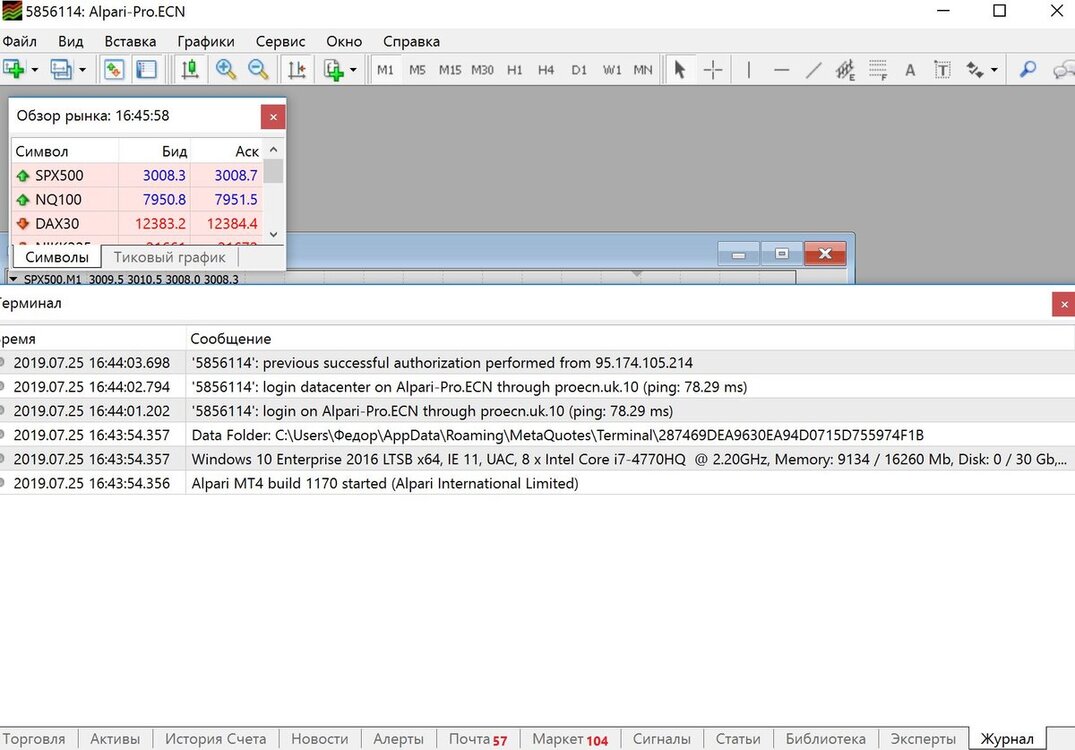Open the arrows objects dropdown
Screen dimensions: 1075x750
[994, 70]
